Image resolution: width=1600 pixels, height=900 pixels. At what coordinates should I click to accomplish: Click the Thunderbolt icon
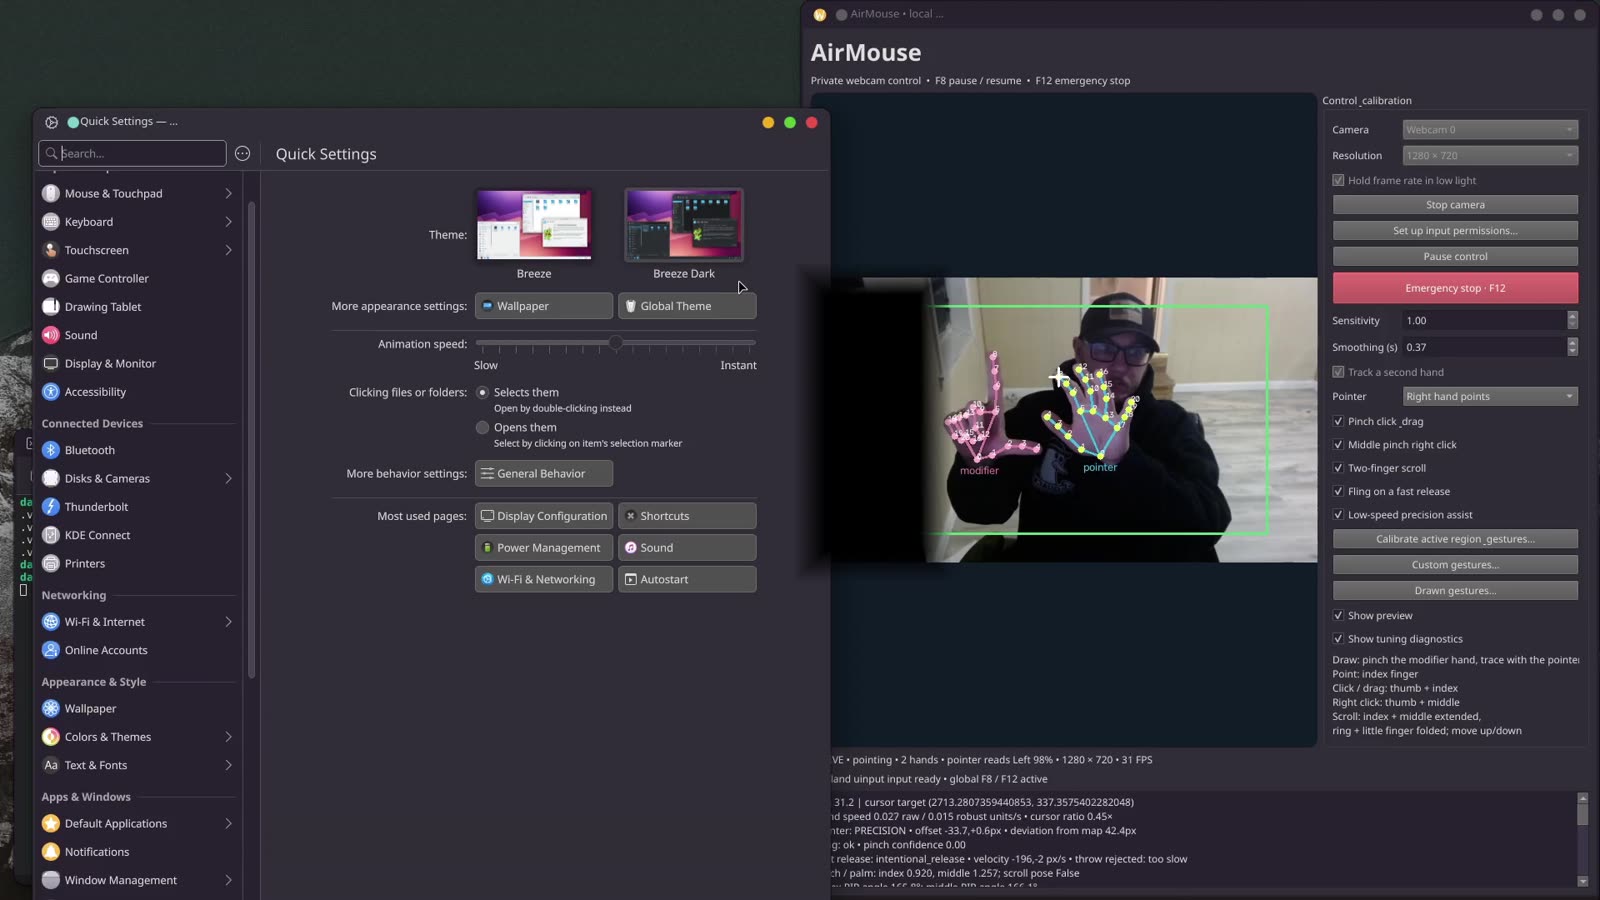pyautogui.click(x=51, y=507)
